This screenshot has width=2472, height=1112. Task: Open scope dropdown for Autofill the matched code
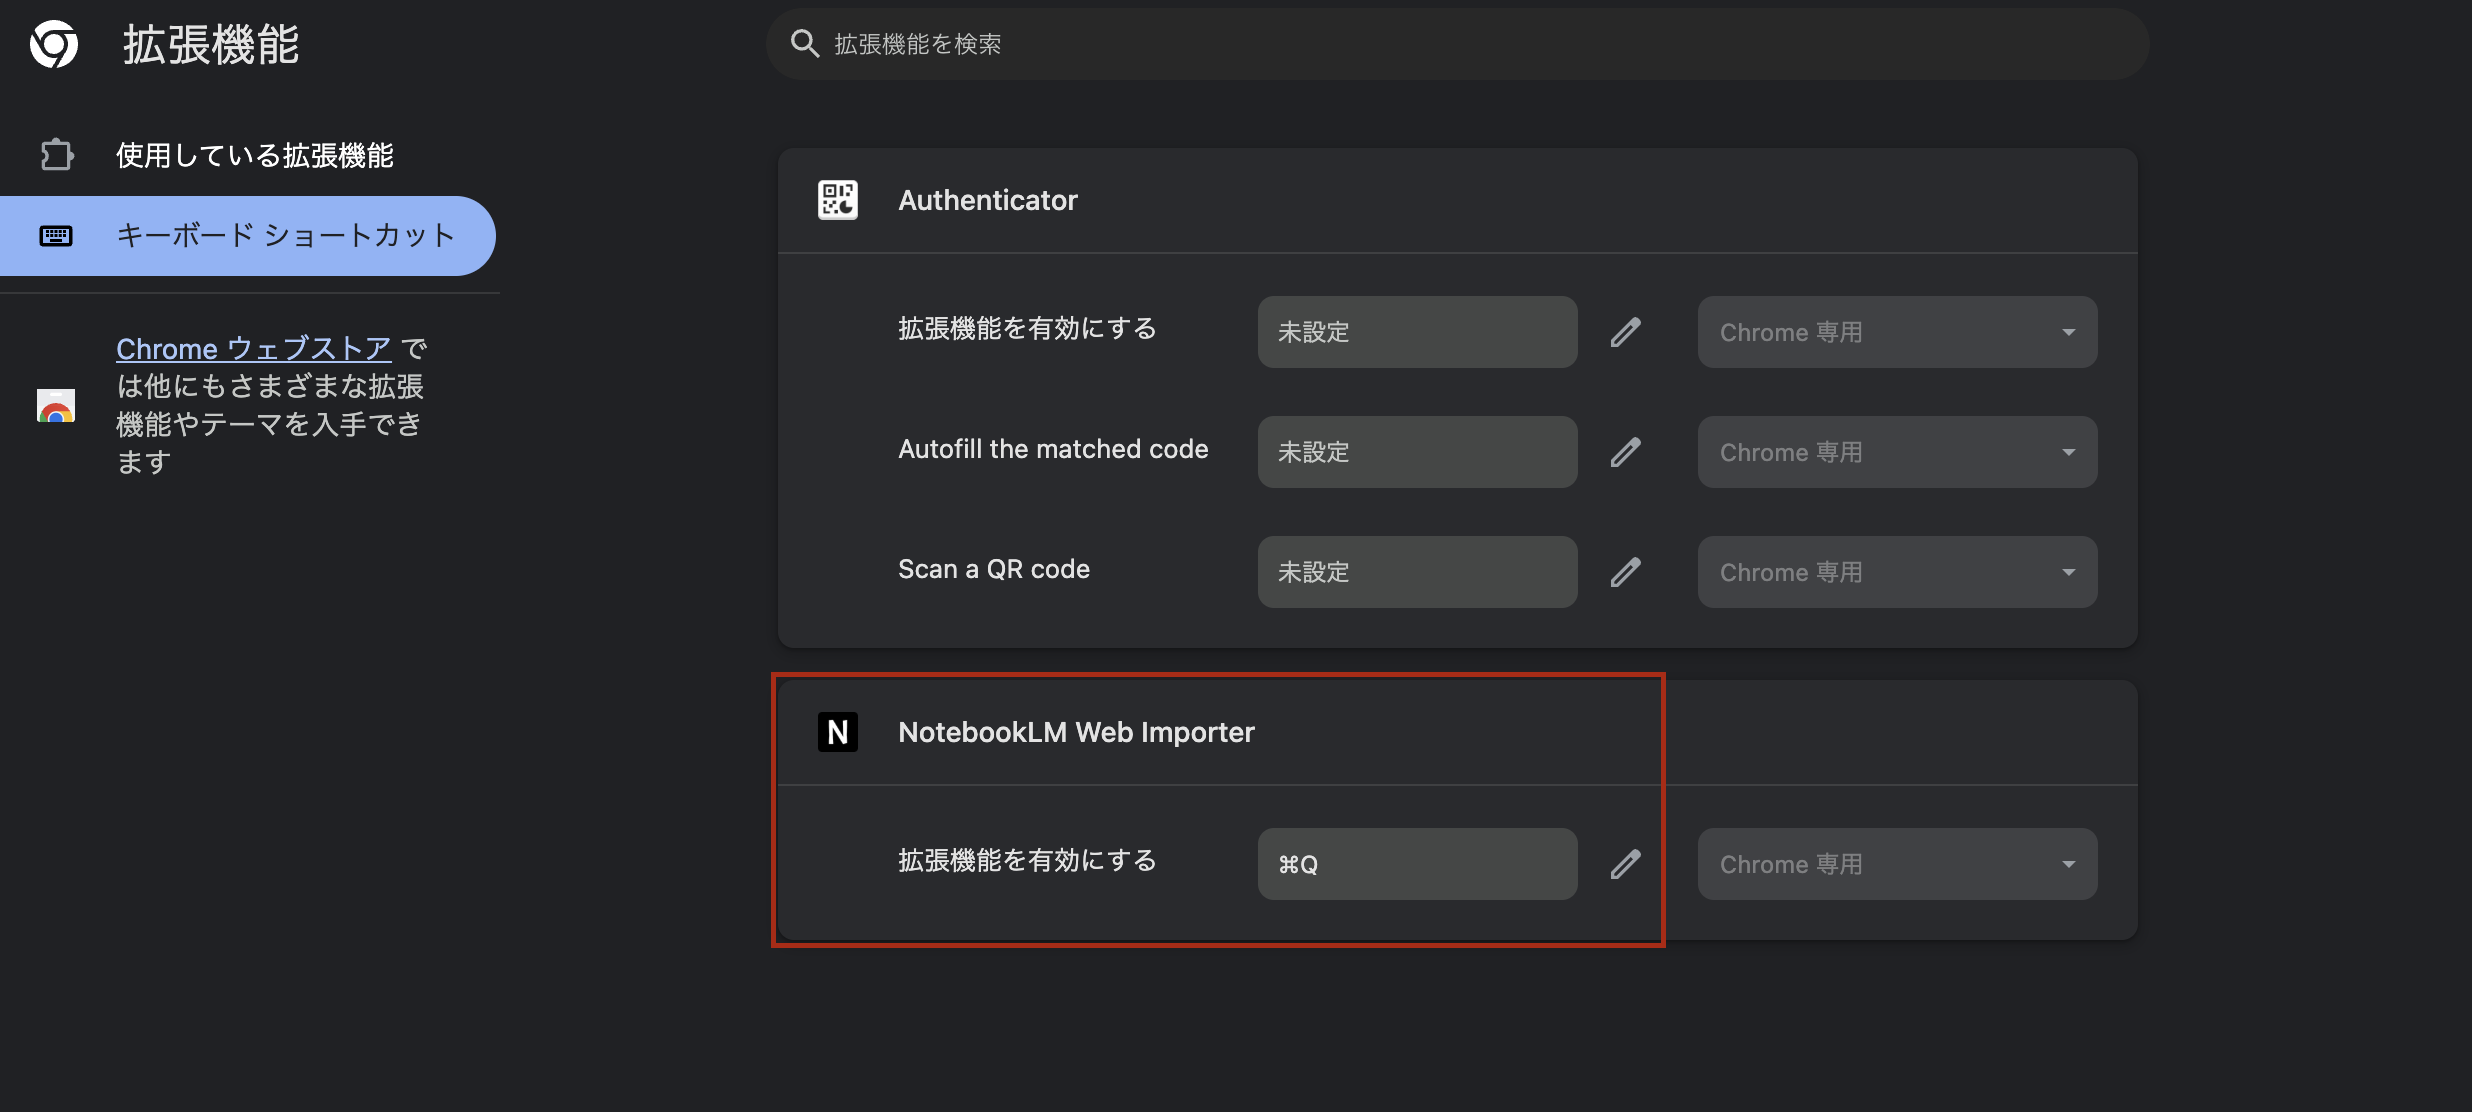pyautogui.click(x=1896, y=452)
